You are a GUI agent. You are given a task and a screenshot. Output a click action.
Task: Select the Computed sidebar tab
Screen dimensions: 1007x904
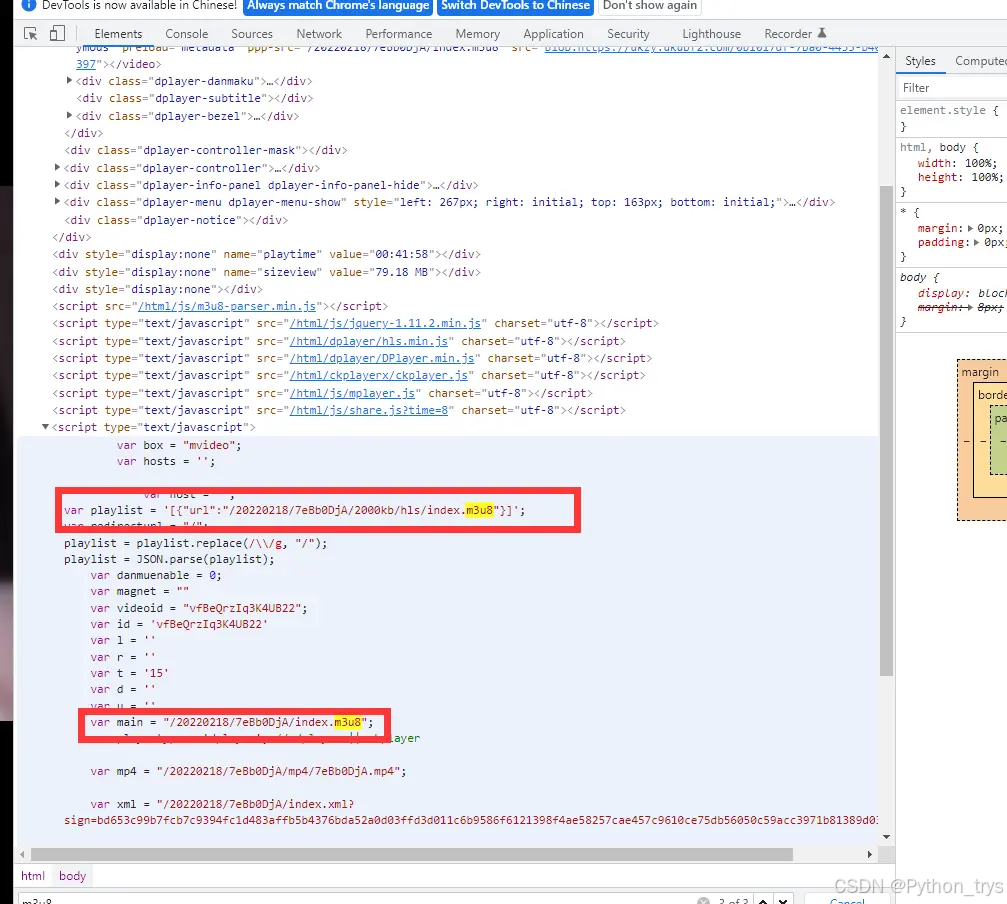point(980,61)
